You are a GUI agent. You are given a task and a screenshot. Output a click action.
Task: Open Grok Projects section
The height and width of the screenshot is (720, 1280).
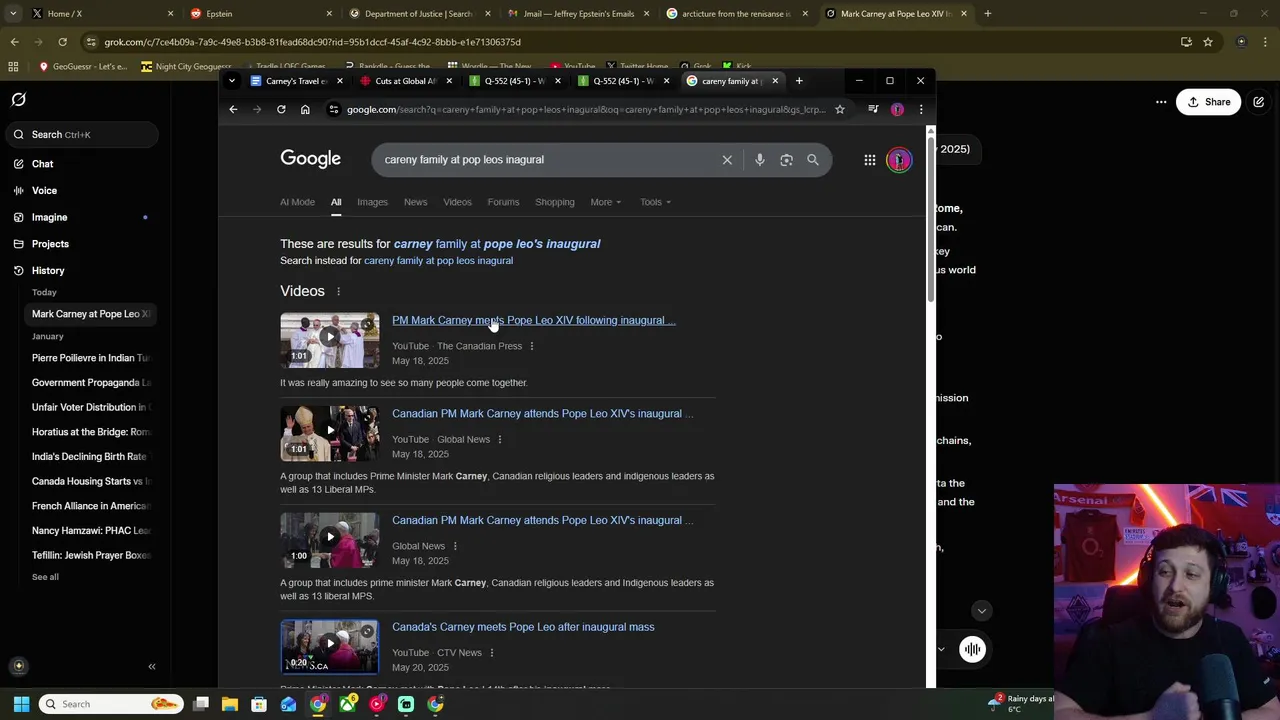50,244
